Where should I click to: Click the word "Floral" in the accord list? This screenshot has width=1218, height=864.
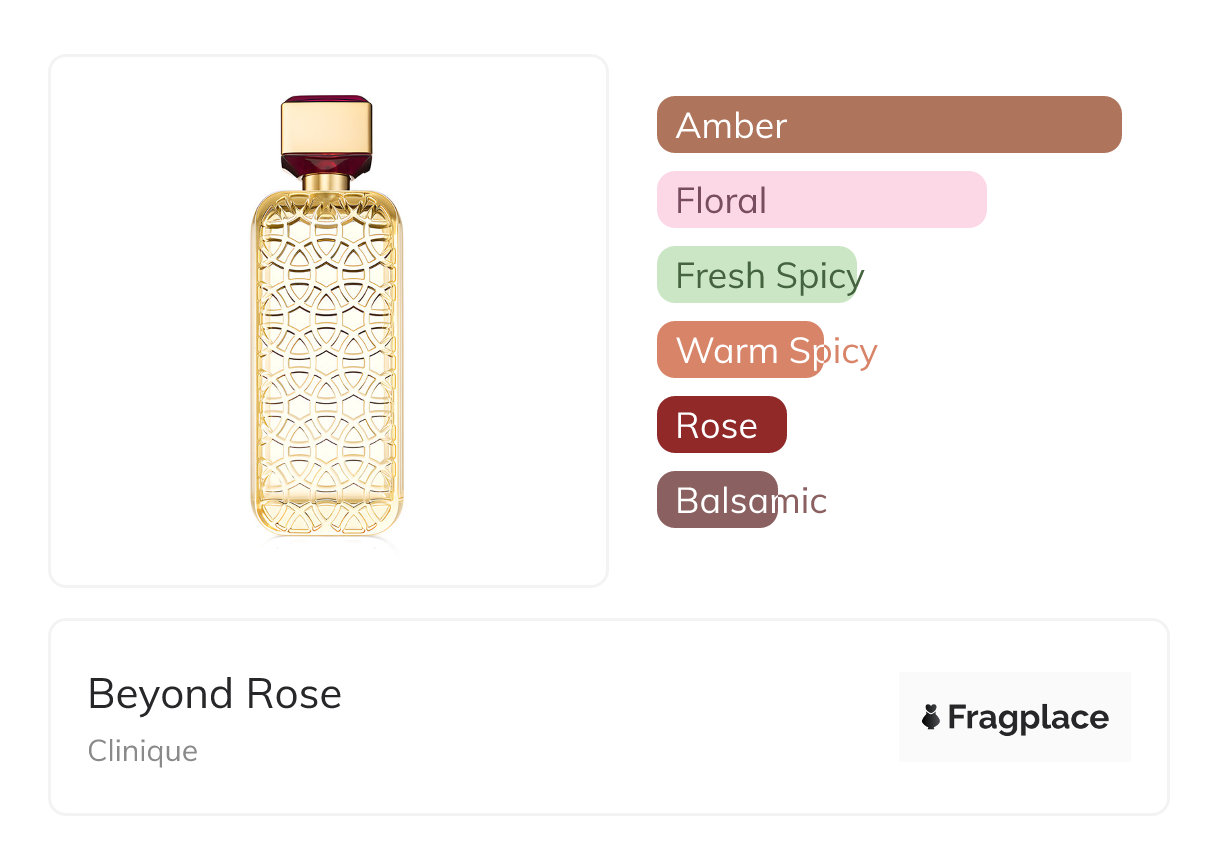click(x=721, y=201)
